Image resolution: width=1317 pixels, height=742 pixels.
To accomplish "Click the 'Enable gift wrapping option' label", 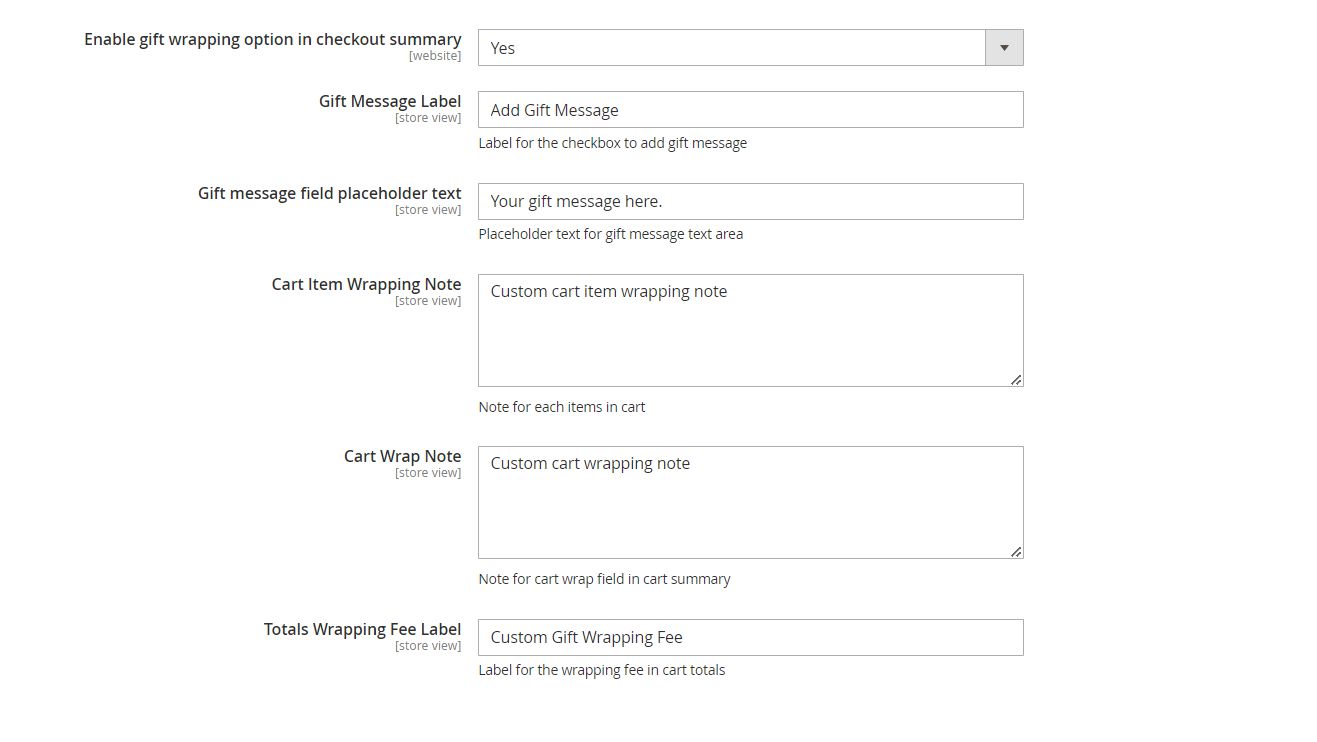I will click(x=272, y=40).
